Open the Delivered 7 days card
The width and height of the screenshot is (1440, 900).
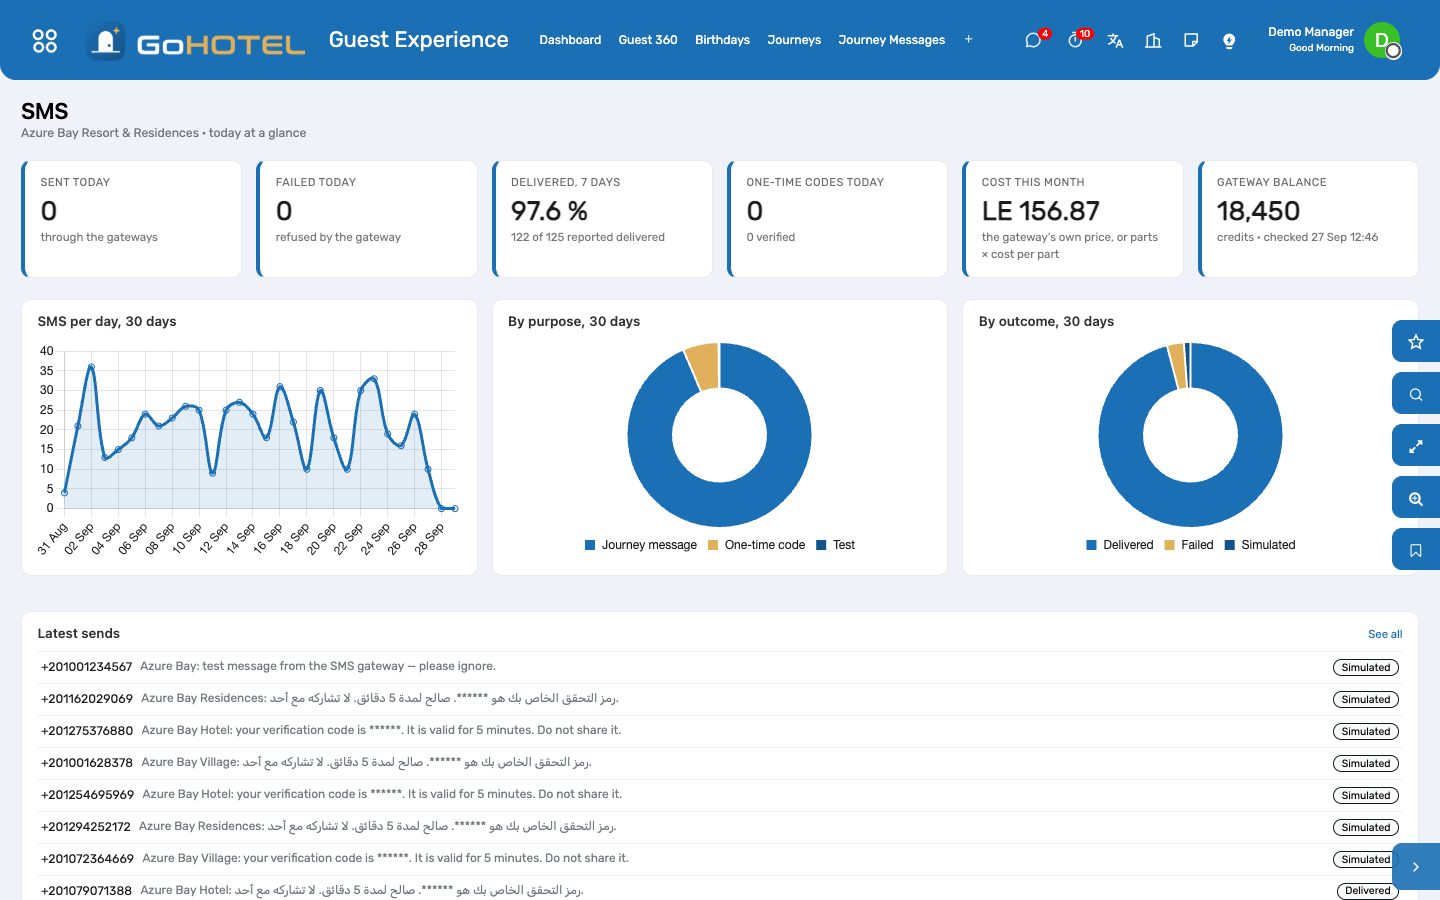602,219
